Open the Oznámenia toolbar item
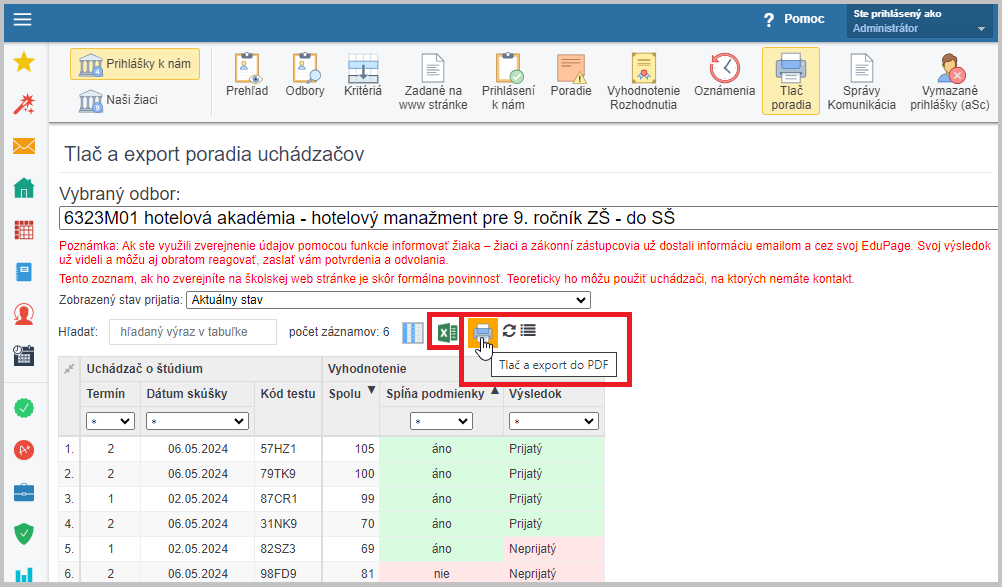This screenshot has height=587, width=1002. pyautogui.click(x=725, y=75)
